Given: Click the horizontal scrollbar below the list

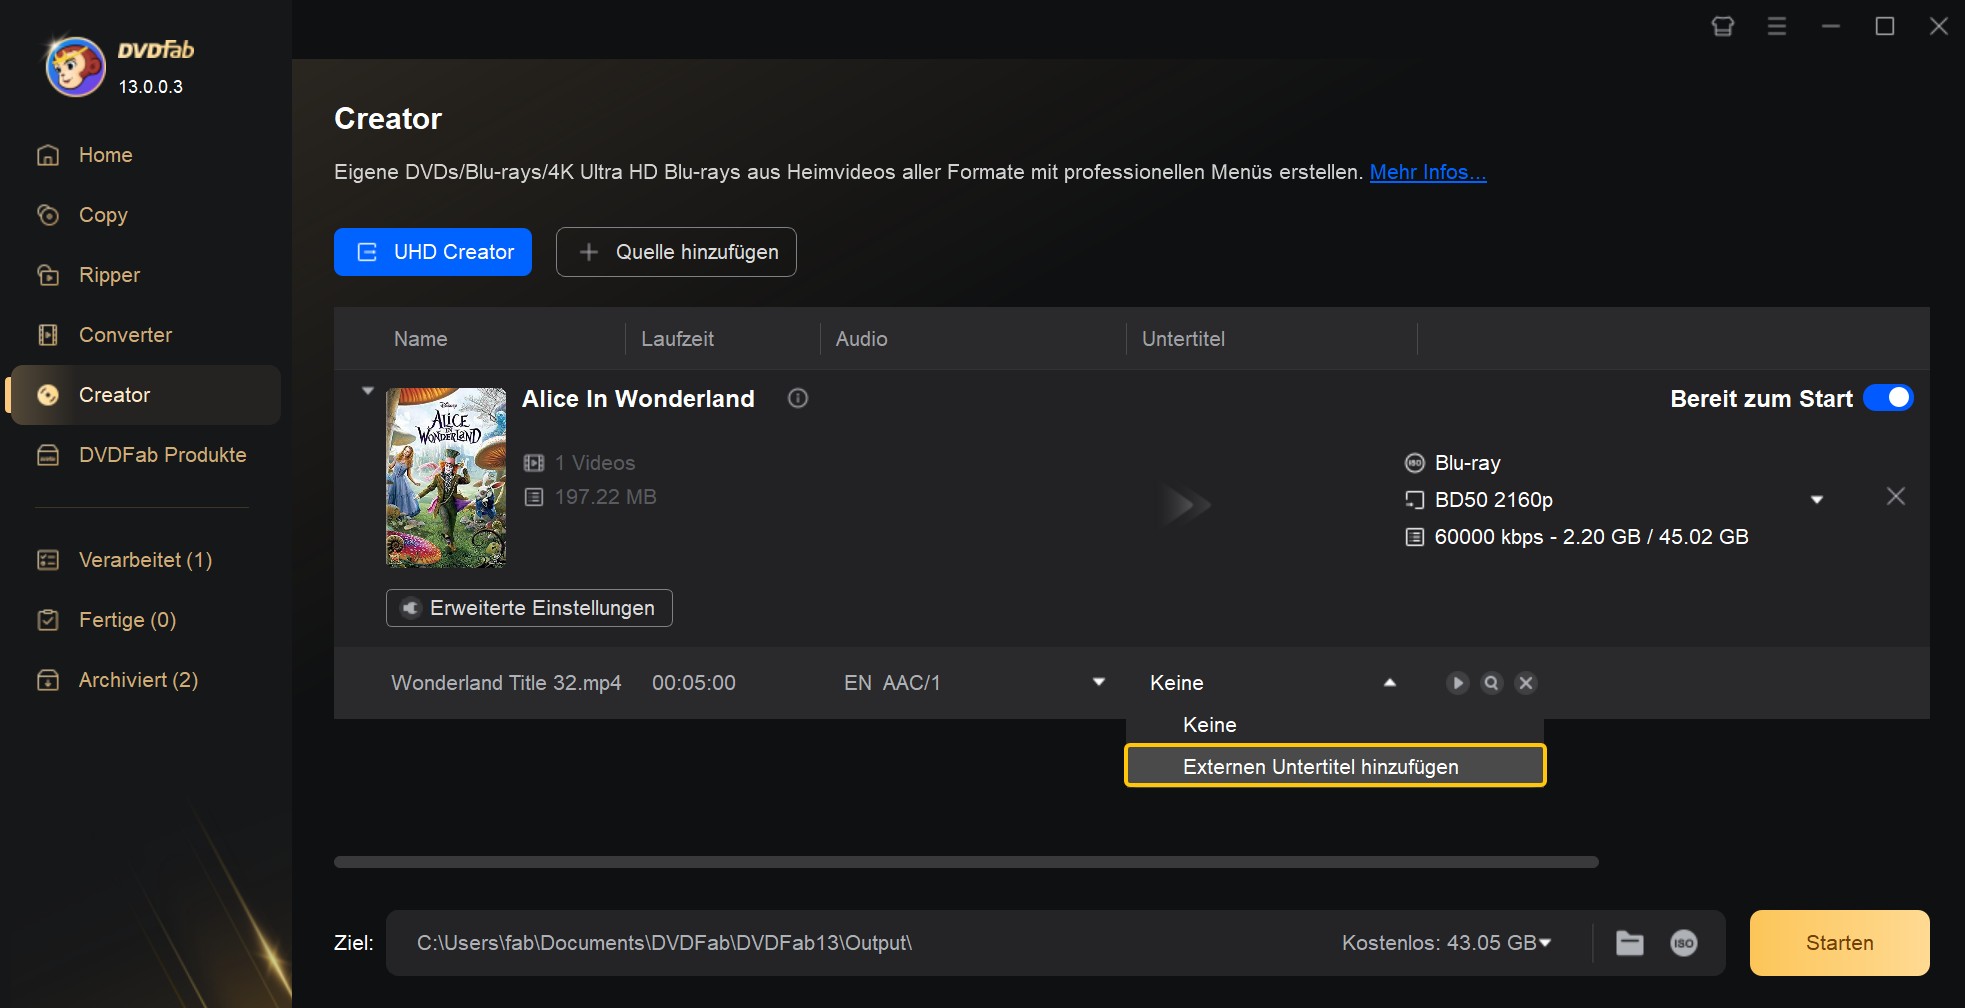Looking at the screenshot, I should (966, 862).
